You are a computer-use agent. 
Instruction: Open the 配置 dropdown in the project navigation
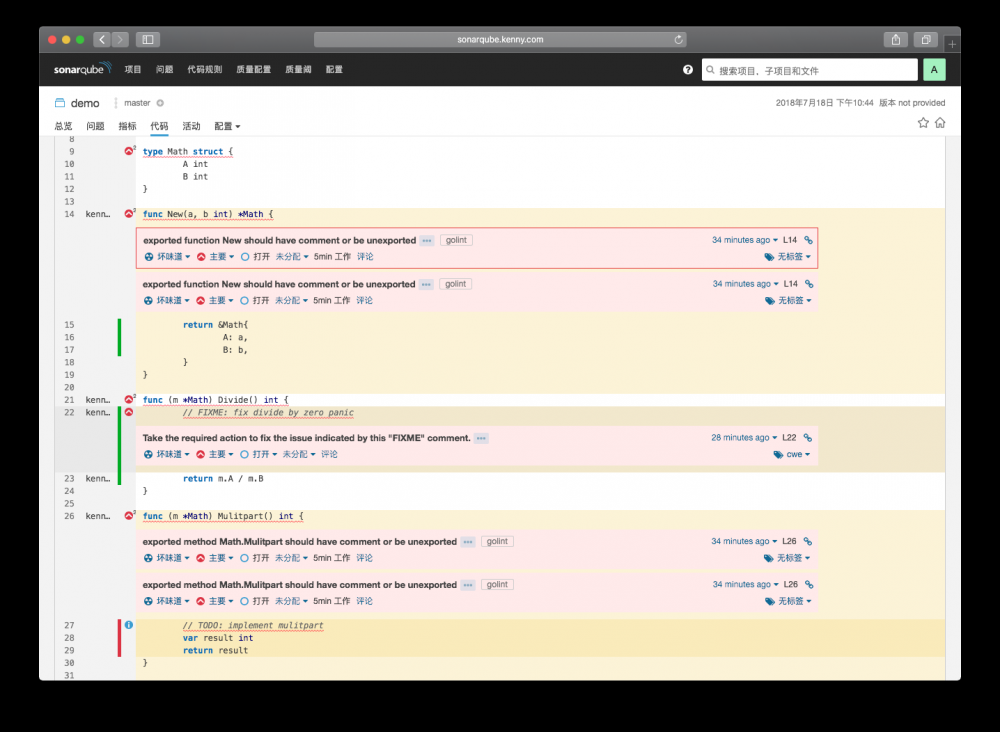225,126
